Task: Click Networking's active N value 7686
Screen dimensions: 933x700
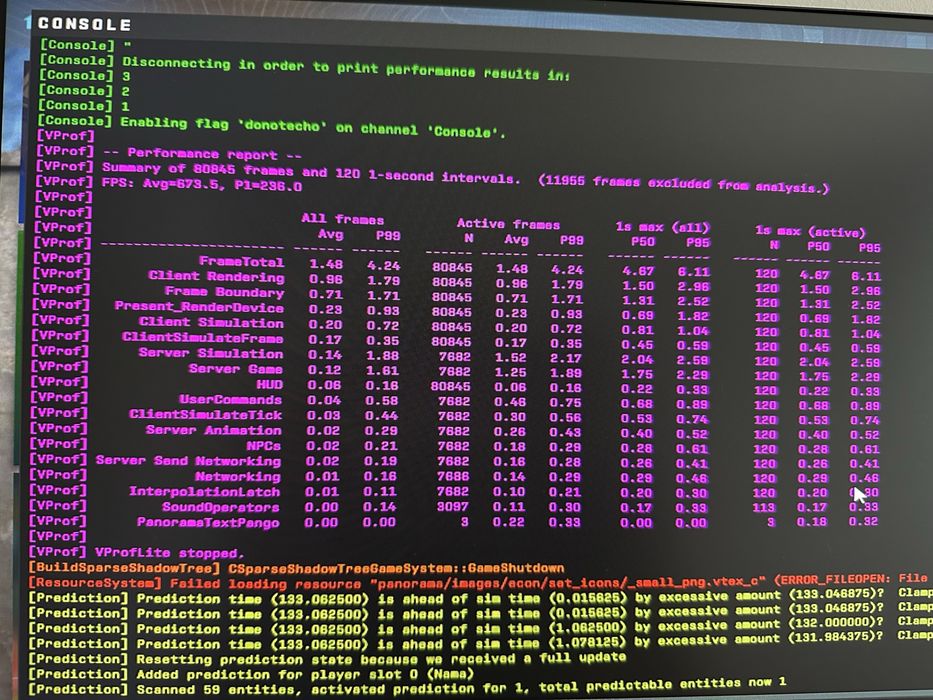Action: (453, 476)
